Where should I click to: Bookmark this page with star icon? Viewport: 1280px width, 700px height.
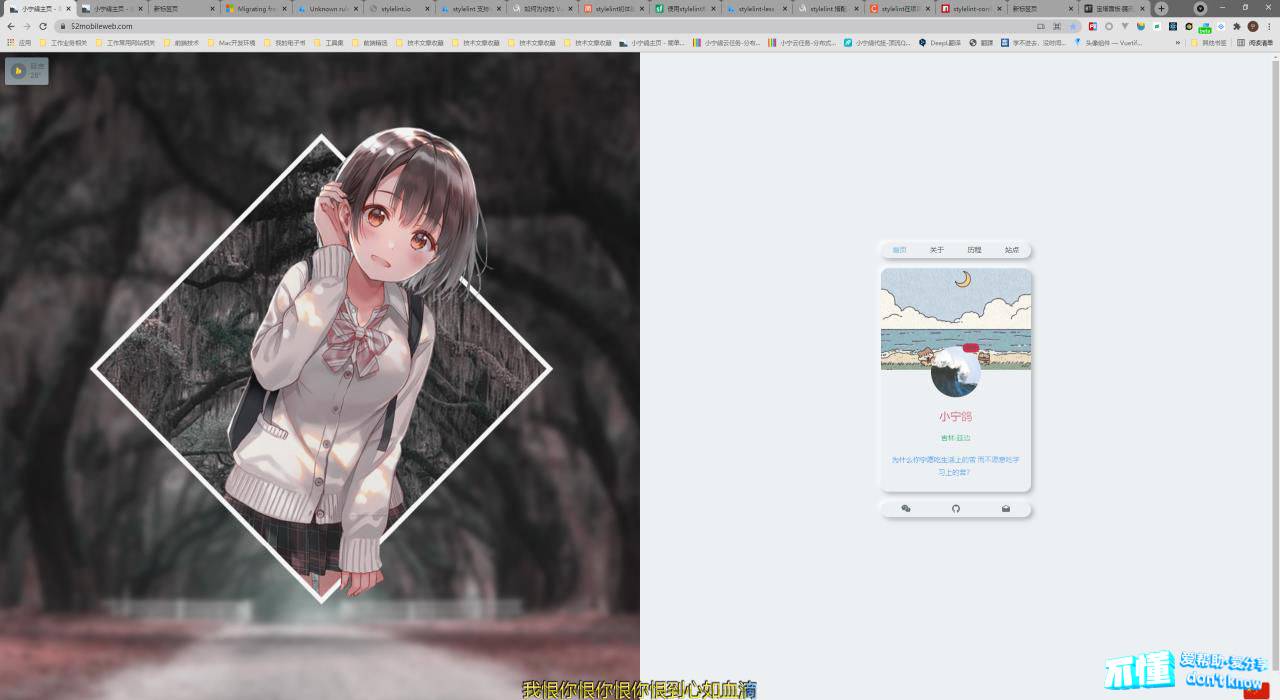click(1073, 26)
